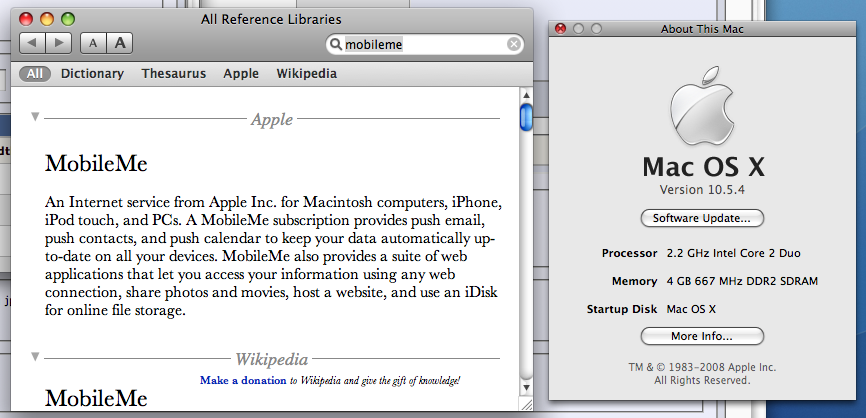The width and height of the screenshot is (866, 418).
Task: Follow the Make a donation link
Action: pos(243,380)
